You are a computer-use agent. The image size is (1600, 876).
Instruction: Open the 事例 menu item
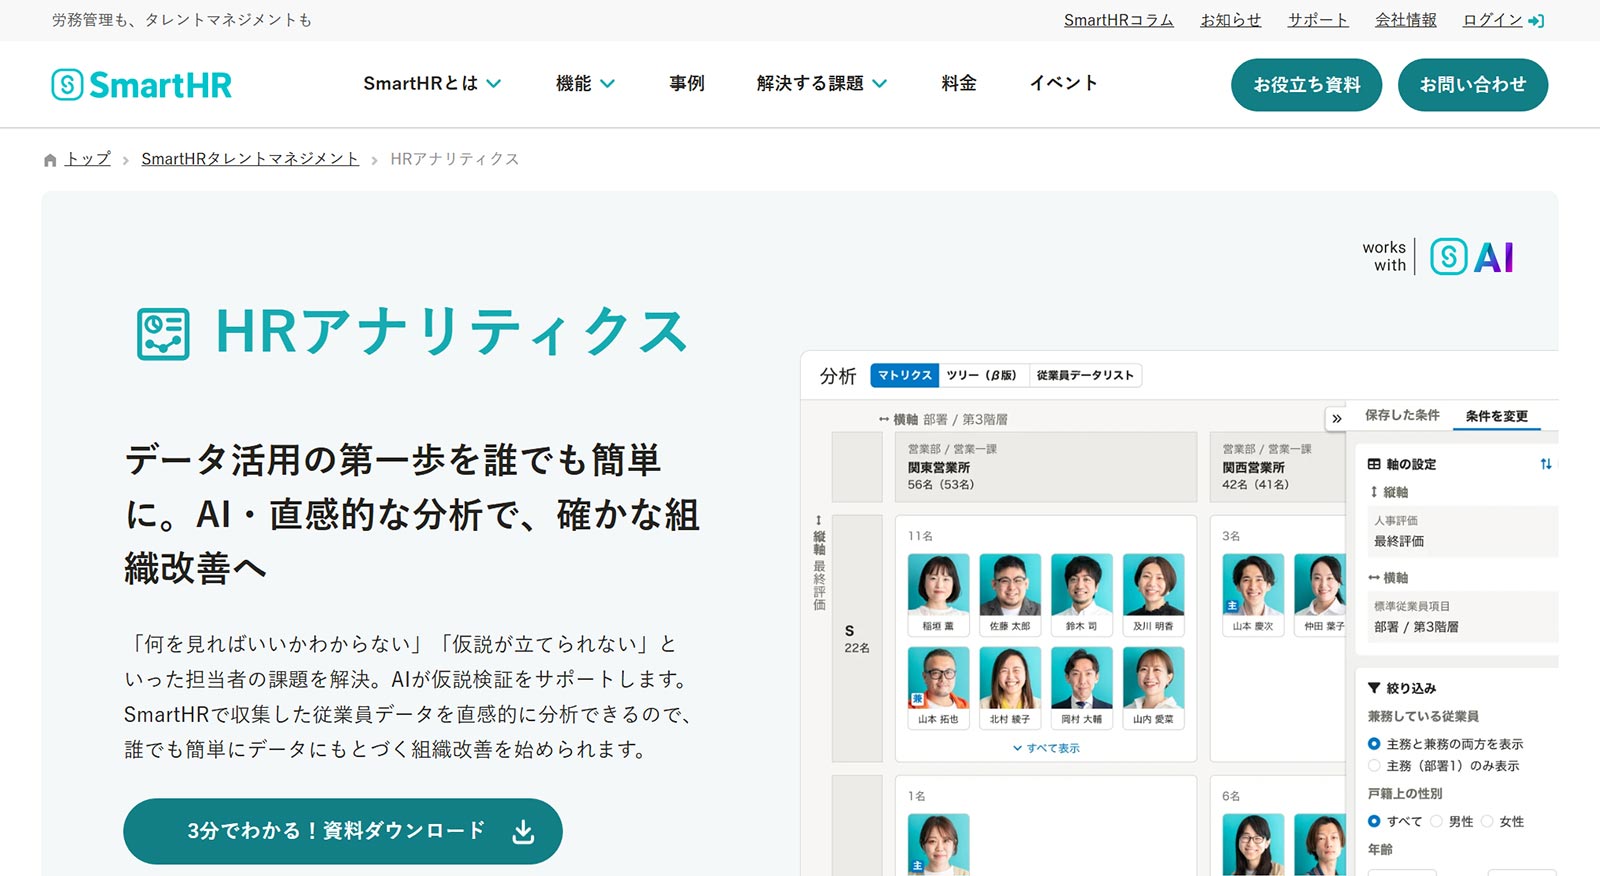[x=687, y=84]
